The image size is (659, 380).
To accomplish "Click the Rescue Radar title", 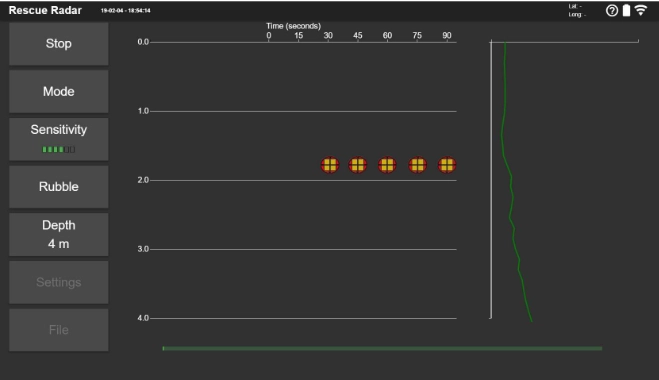I will (x=45, y=11).
